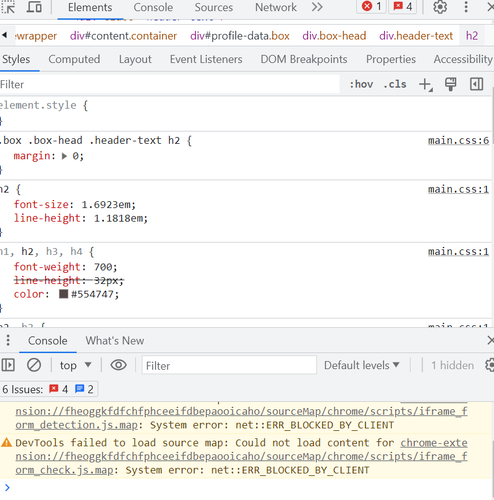Open the top JavaScript context dropdown
494x500 pixels.
tap(75, 365)
